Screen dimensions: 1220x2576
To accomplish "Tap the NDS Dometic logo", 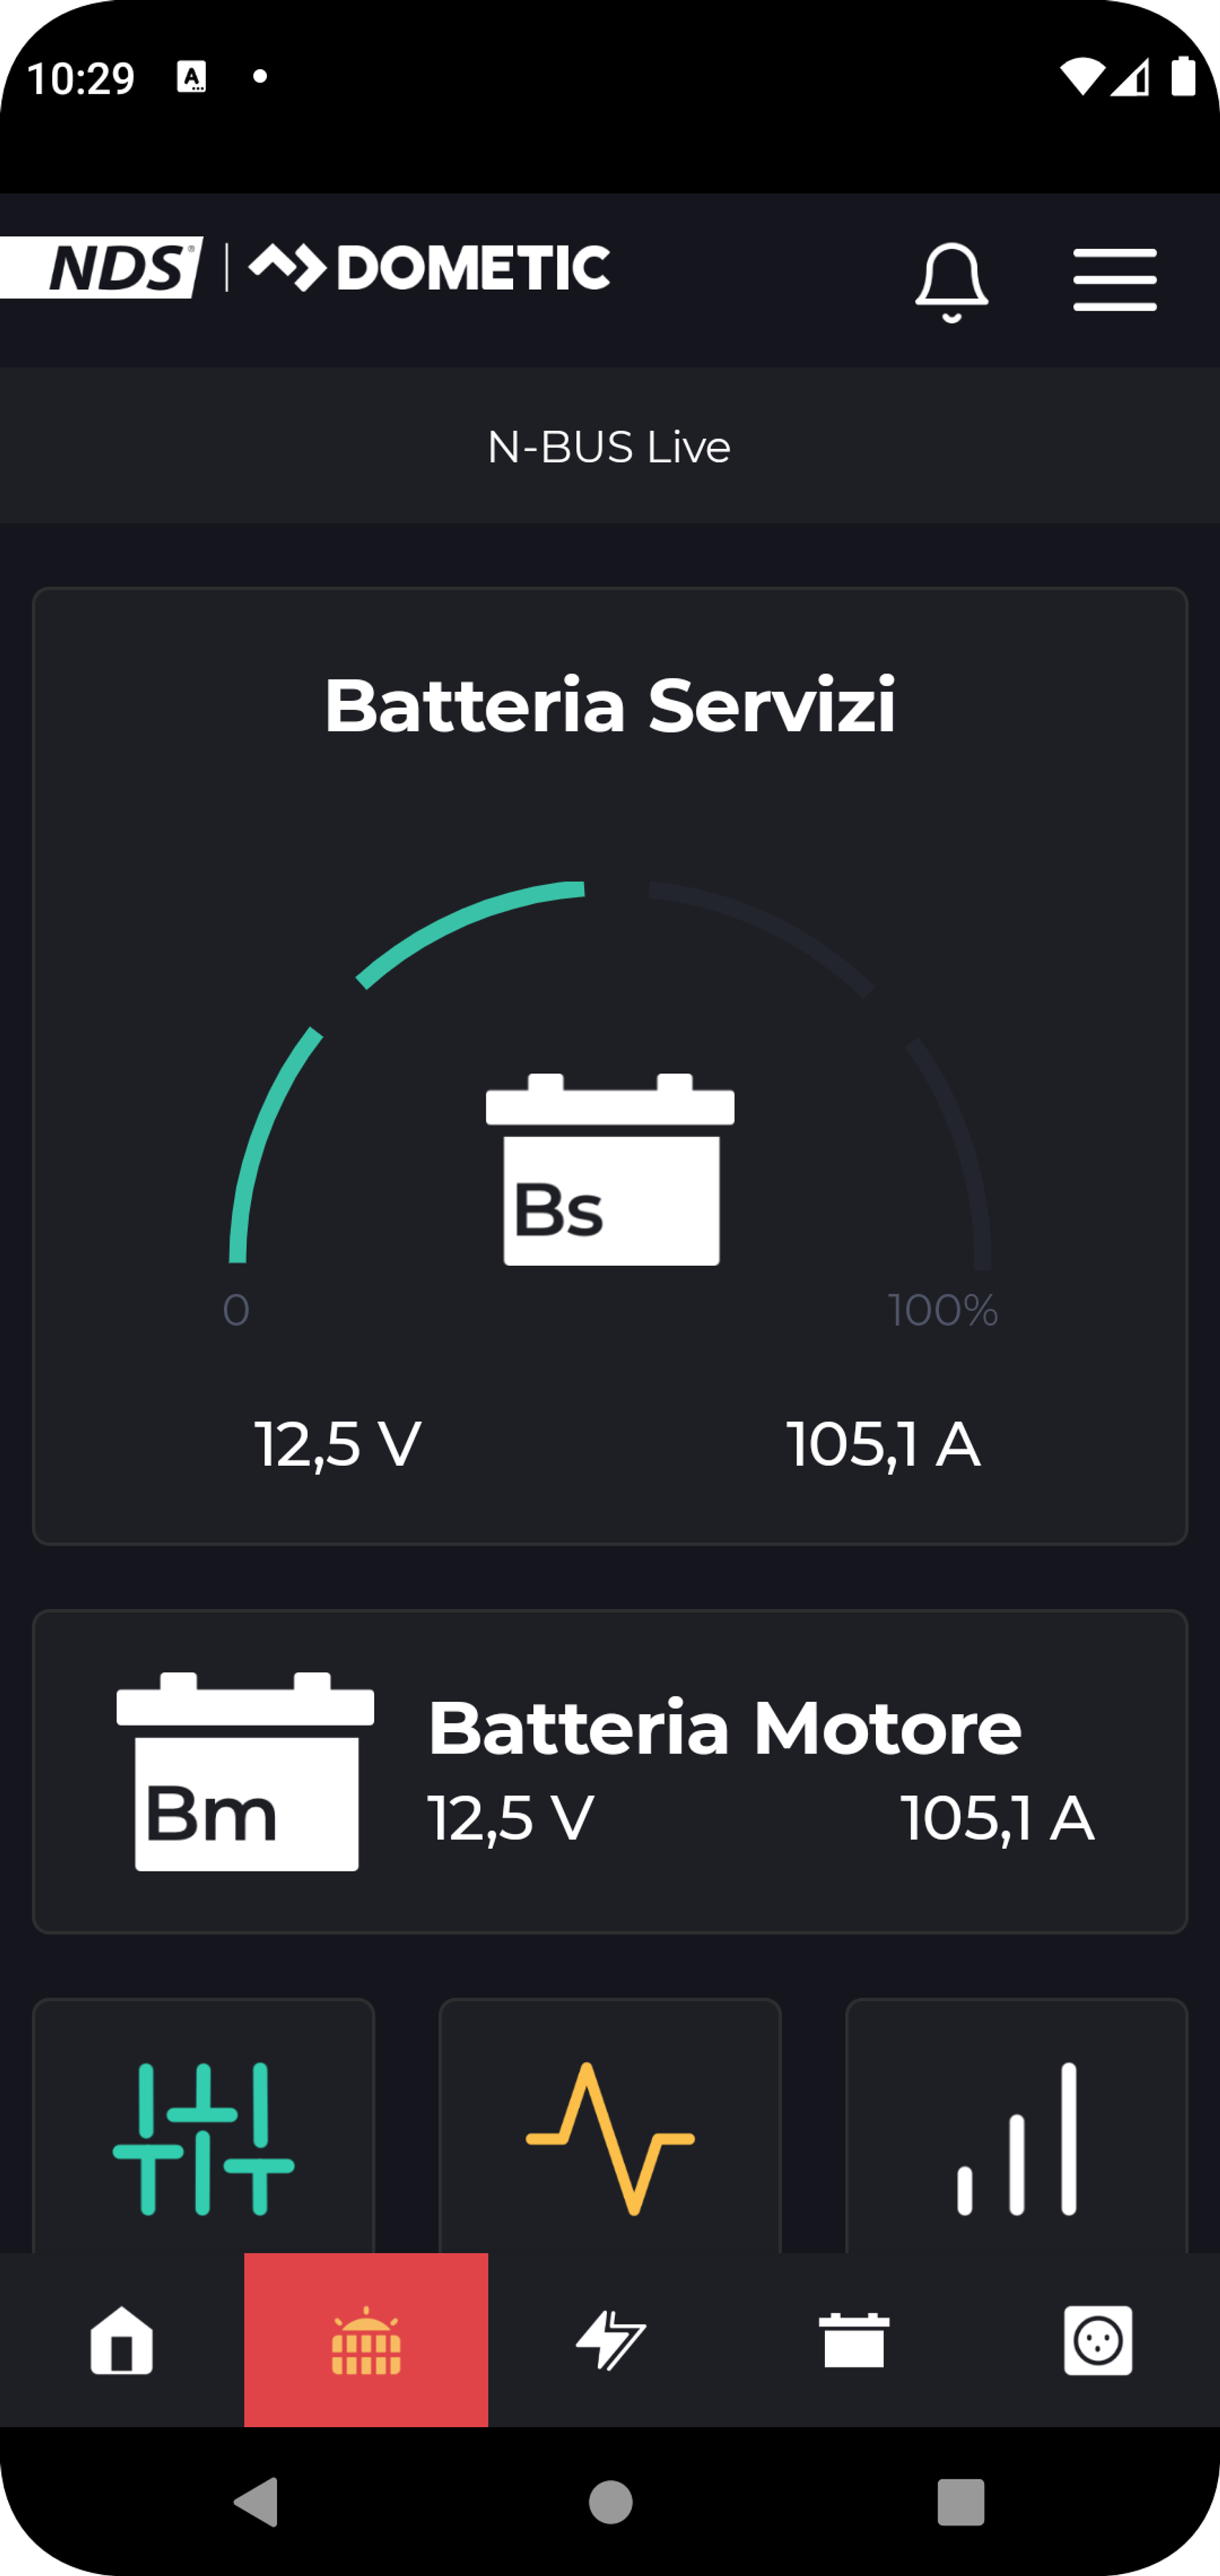I will (x=305, y=268).
